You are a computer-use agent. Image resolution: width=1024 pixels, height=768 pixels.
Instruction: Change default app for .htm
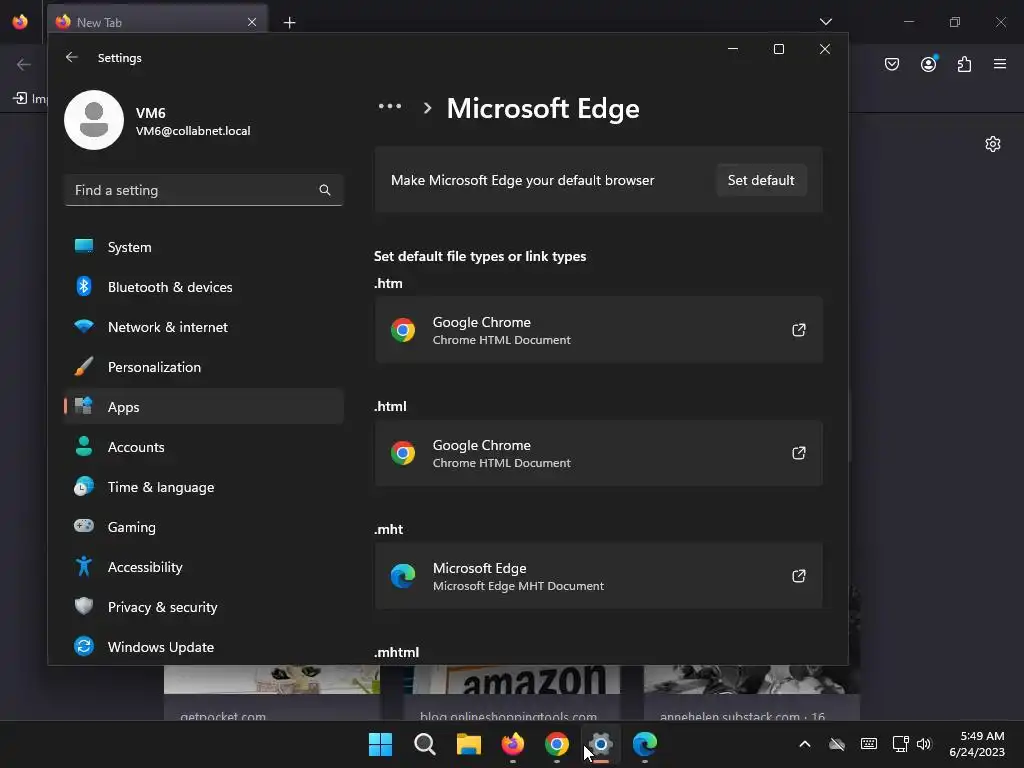pos(598,330)
